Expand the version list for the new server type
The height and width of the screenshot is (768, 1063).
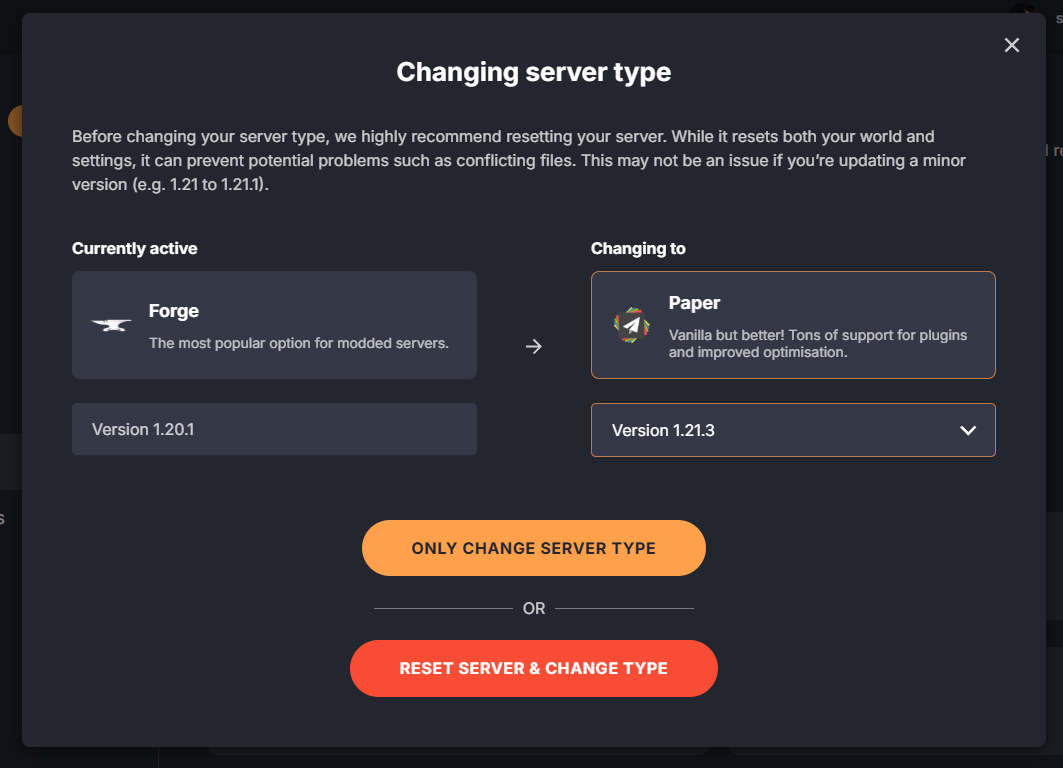coord(793,430)
